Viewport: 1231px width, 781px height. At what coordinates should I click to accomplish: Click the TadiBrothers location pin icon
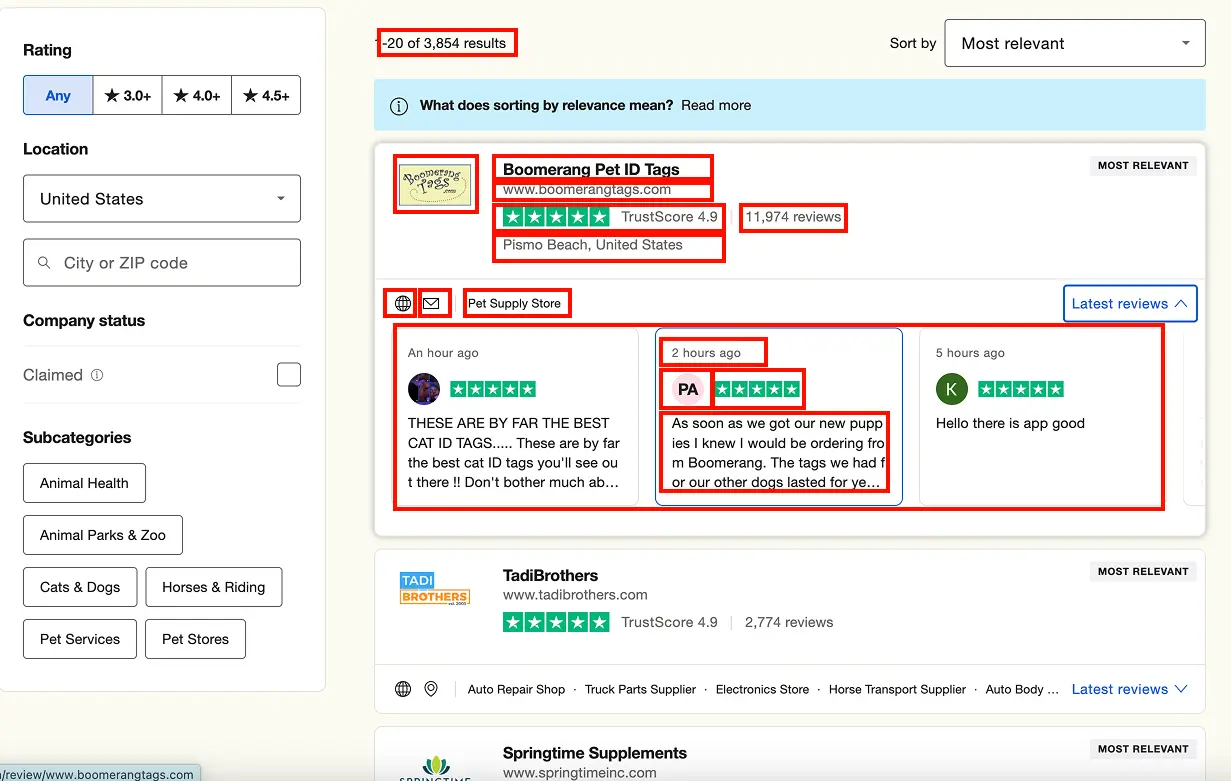click(431, 689)
